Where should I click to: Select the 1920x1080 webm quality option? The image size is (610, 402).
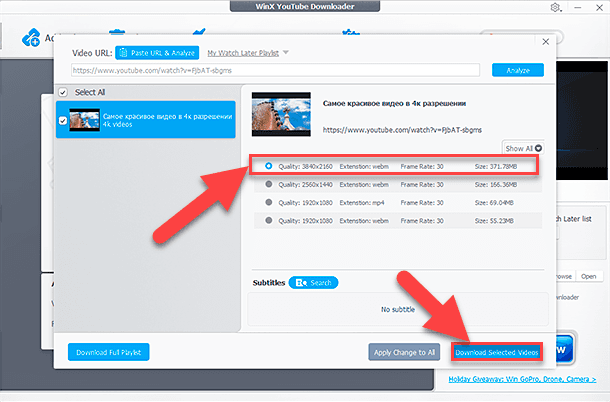(x=268, y=220)
